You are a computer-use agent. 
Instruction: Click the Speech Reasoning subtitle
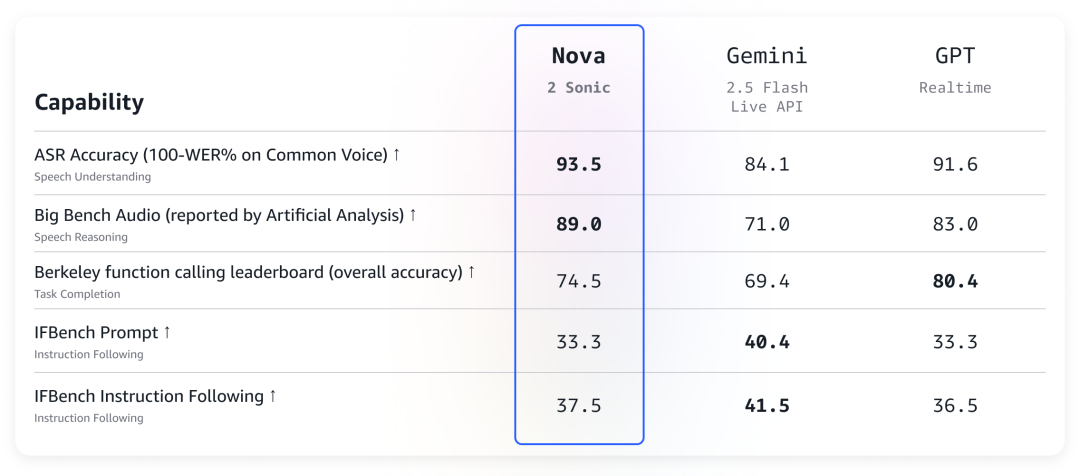click(x=81, y=238)
